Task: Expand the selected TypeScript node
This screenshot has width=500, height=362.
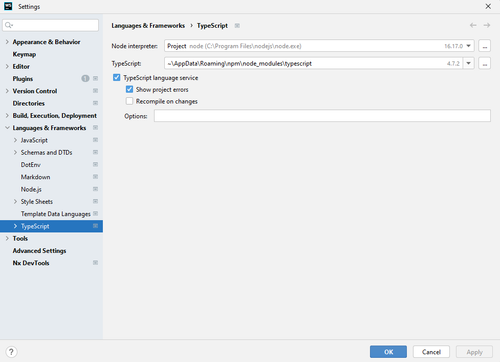Action: pyautogui.click(x=15, y=226)
